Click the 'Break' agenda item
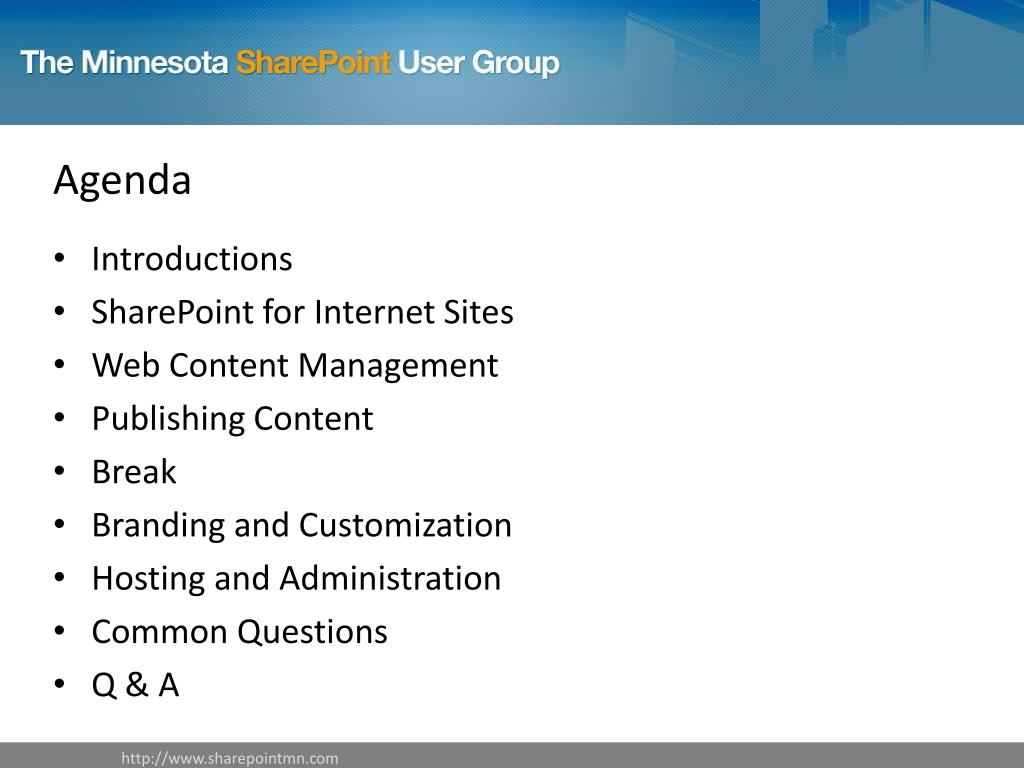The image size is (1024, 768). pos(134,472)
